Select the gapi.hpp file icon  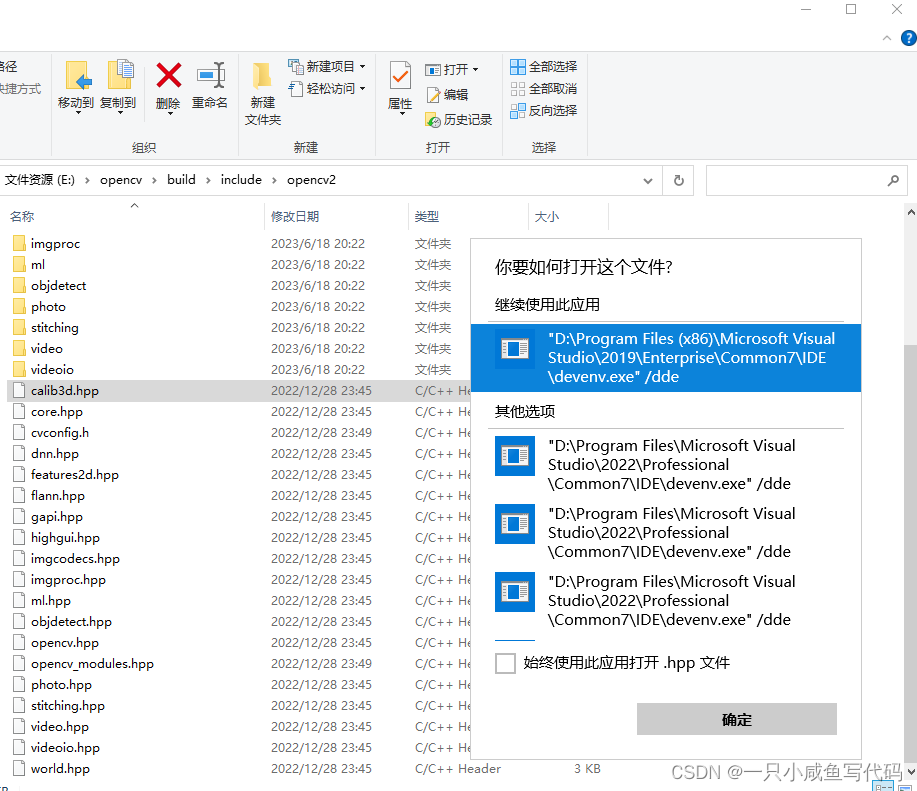19,517
